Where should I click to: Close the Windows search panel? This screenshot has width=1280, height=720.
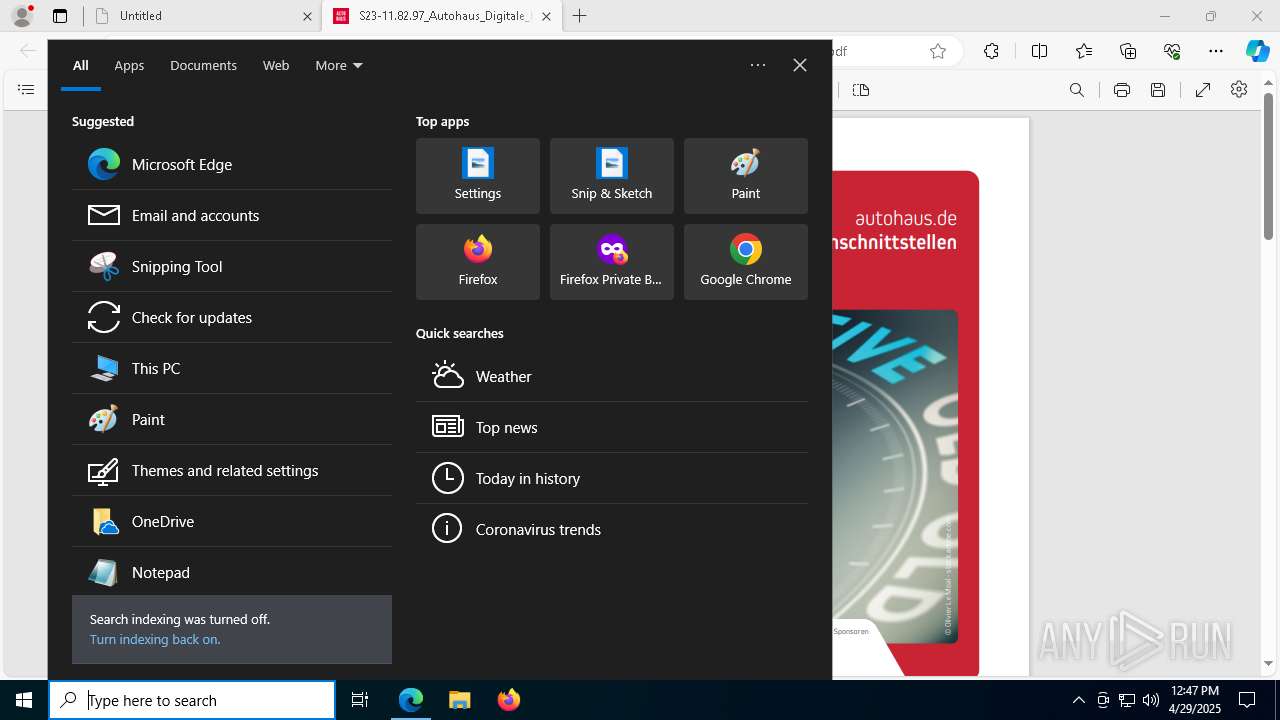pyautogui.click(x=800, y=65)
